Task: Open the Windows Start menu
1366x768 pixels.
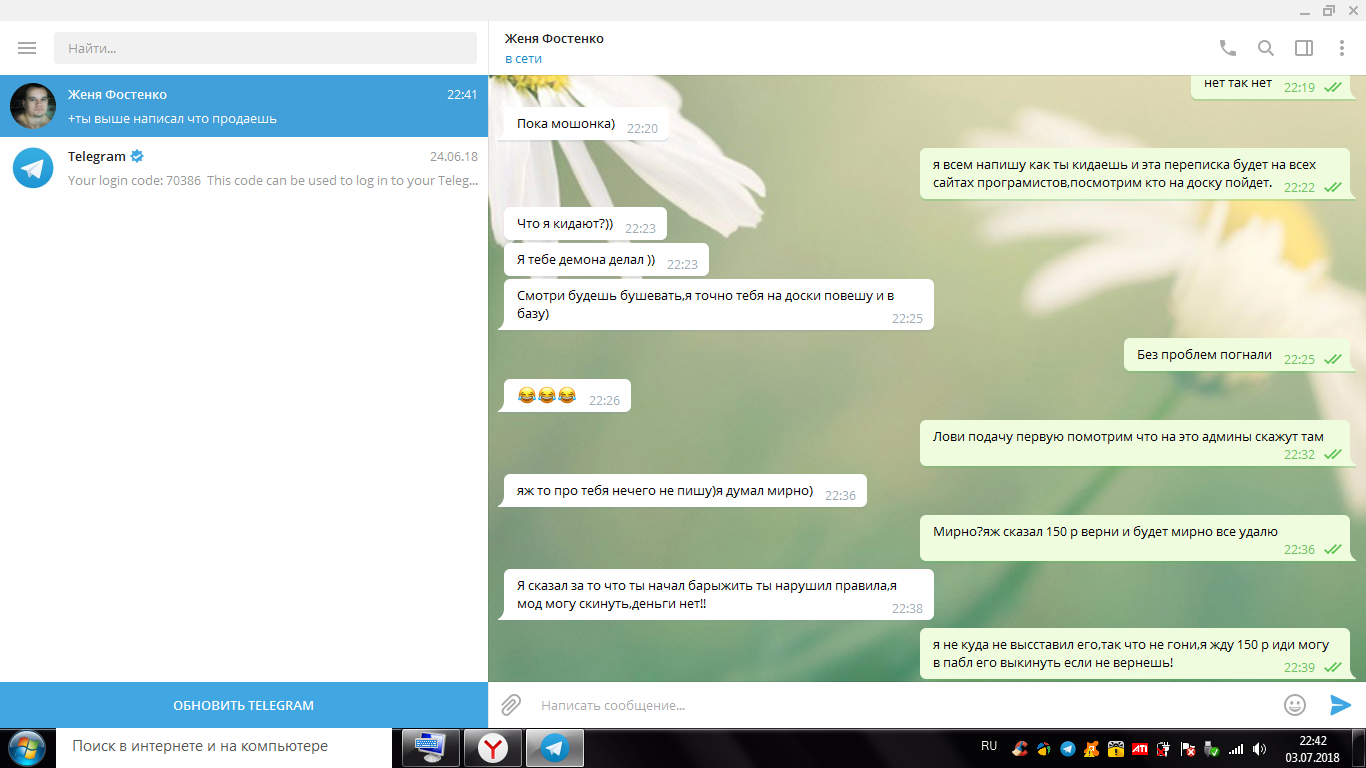Action: tap(27, 747)
